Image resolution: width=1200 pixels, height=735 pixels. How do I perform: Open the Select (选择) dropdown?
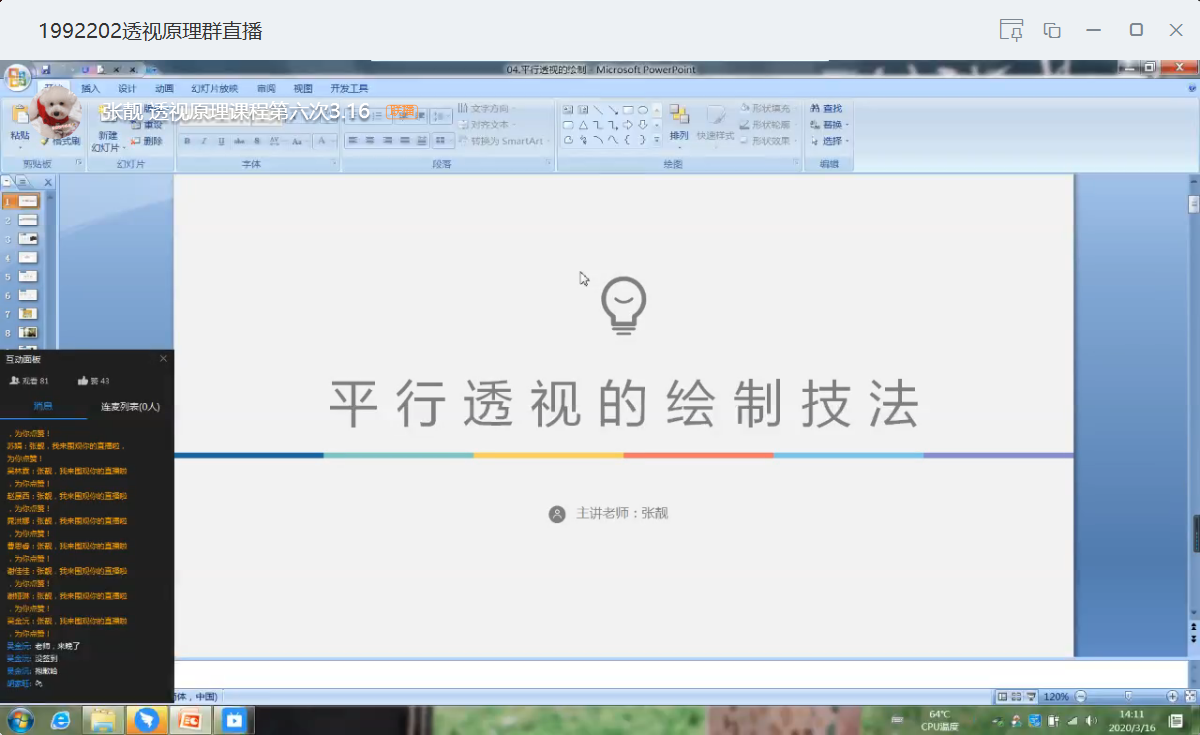(830, 141)
